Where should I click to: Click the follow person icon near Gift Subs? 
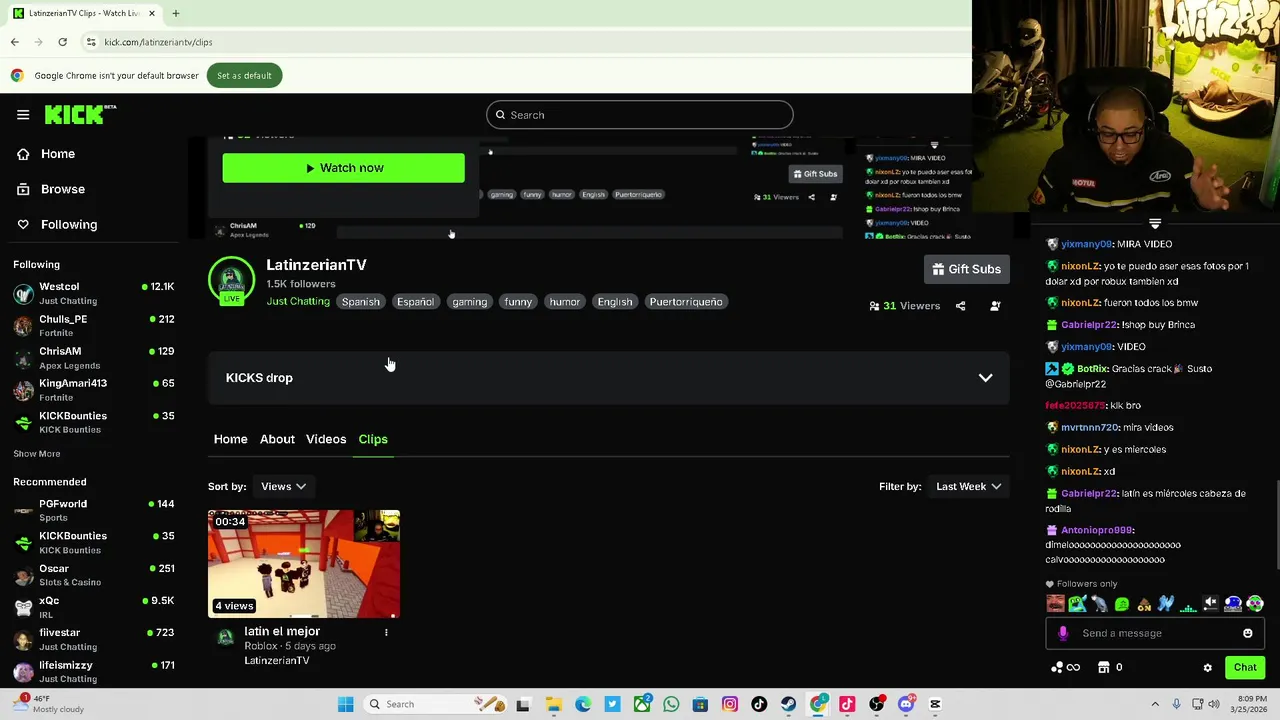point(995,306)
